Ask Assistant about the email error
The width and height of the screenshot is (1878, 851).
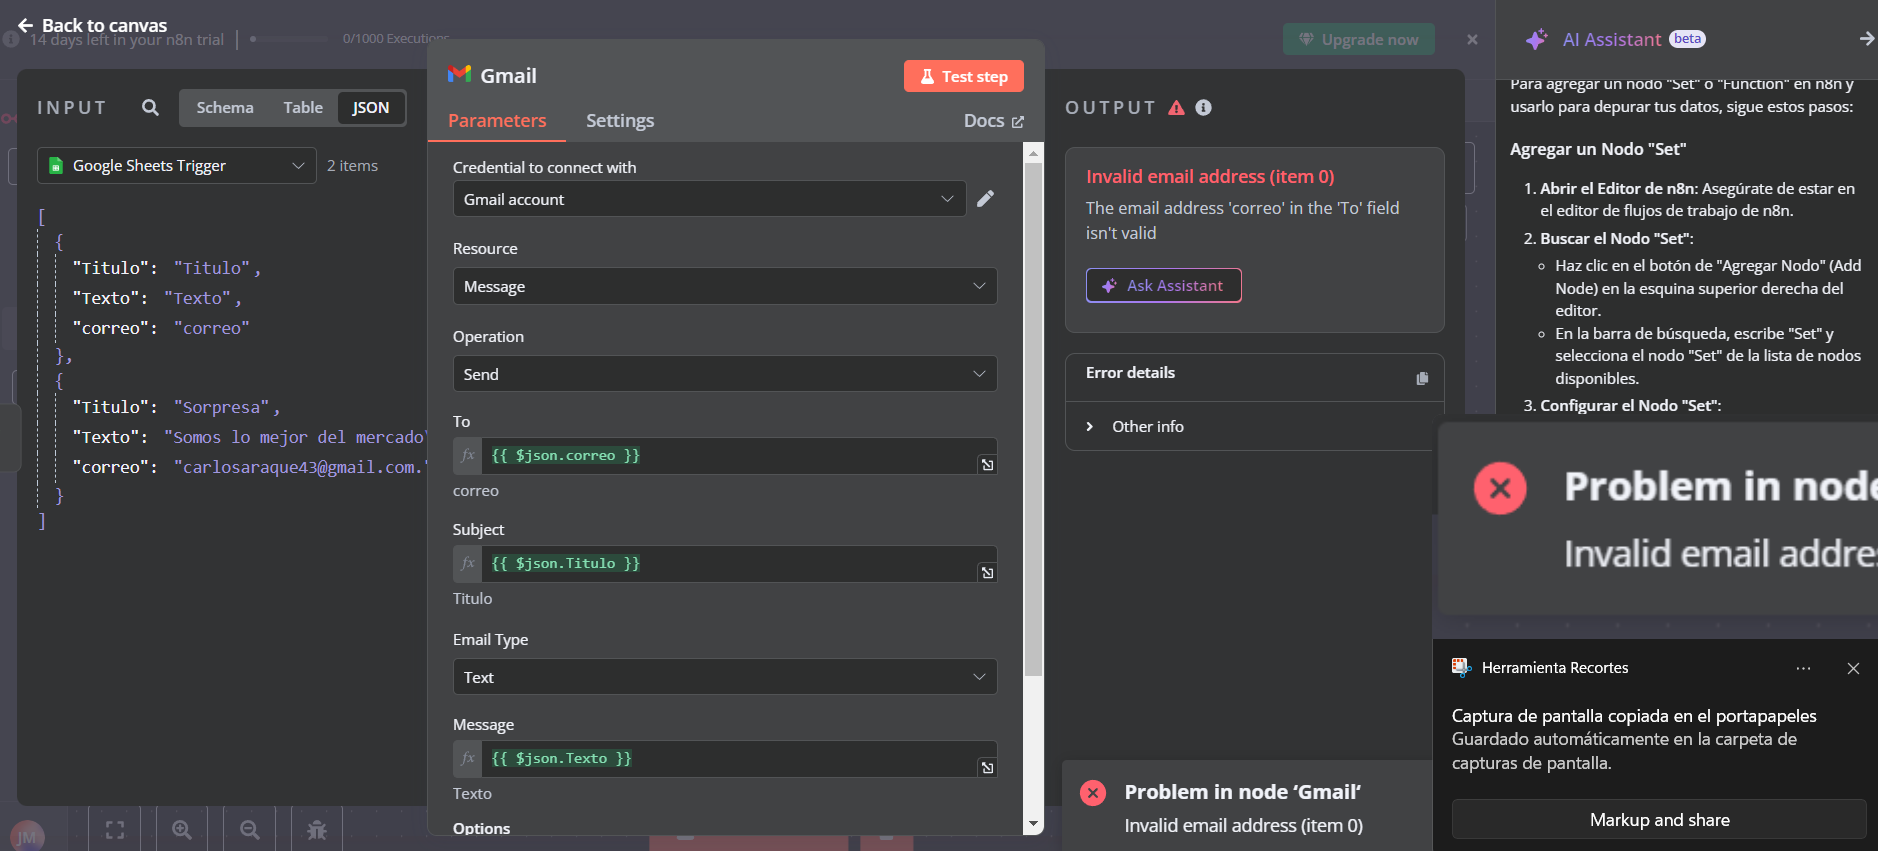(1164, 286)
